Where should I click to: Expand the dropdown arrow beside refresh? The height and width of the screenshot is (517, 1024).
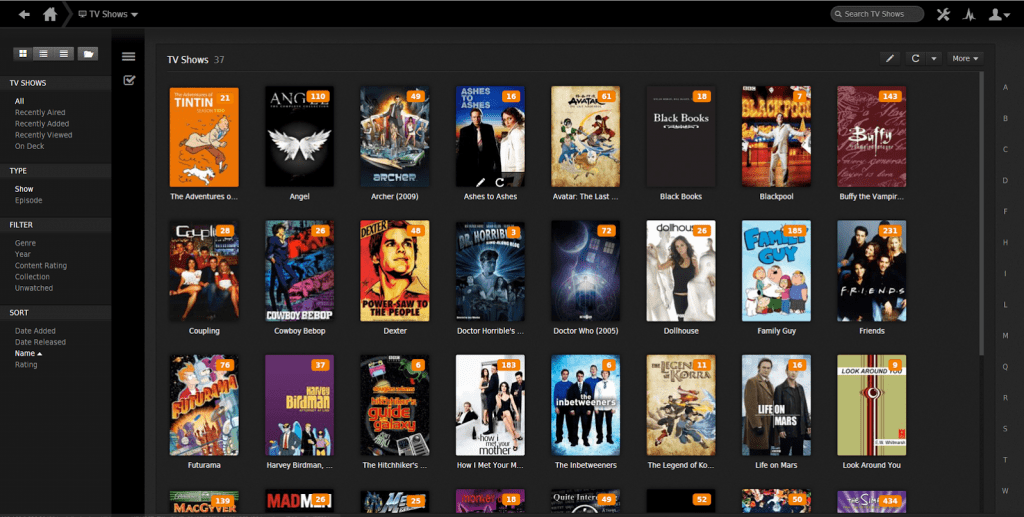coord(934,59)
